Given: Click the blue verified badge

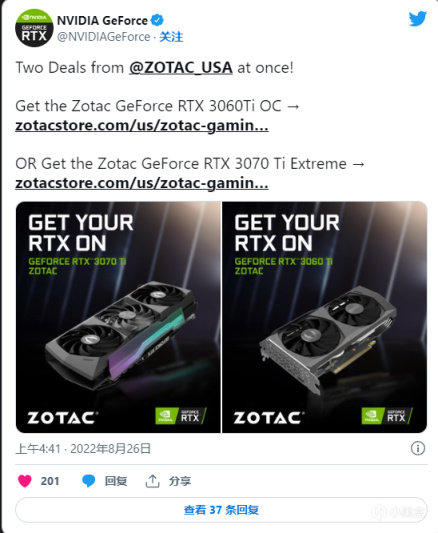Looking at the screenshot, I should [x=157, y=20].
